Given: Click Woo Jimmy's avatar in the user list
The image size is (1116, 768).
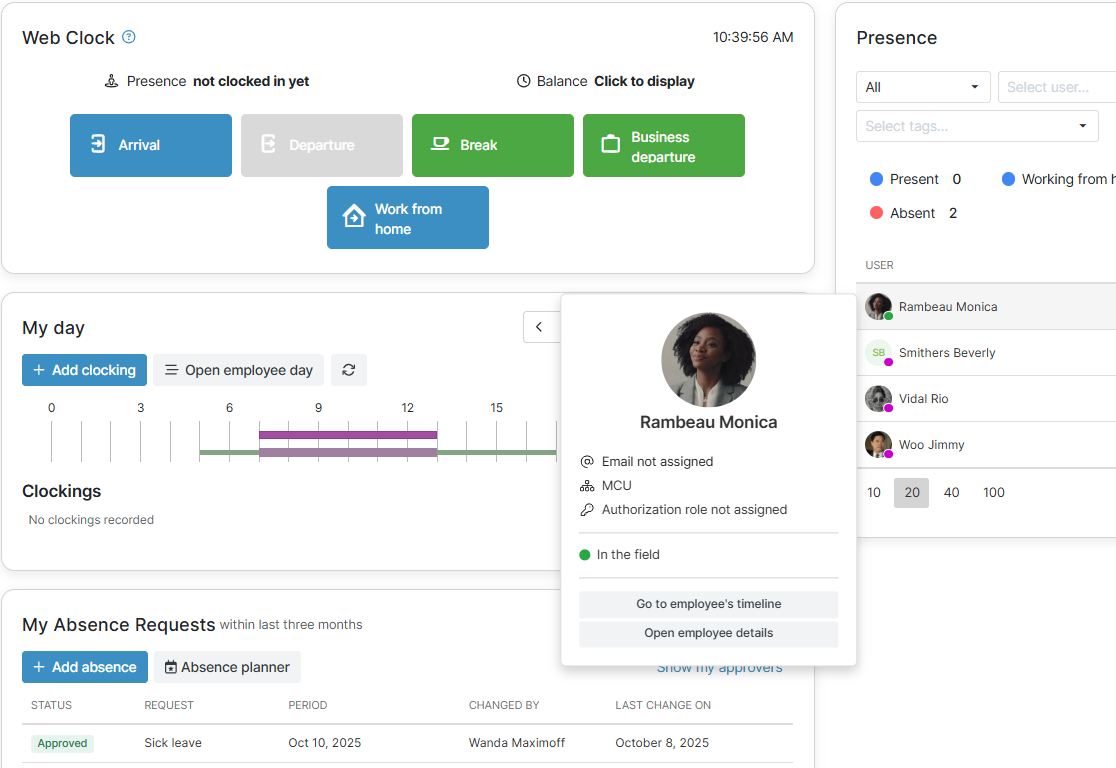Looking at the screenshot, I should click(878, 445).
